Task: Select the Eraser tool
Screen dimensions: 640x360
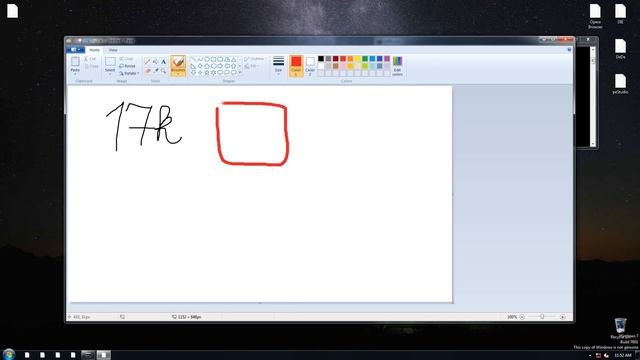Action: point(148,71)
